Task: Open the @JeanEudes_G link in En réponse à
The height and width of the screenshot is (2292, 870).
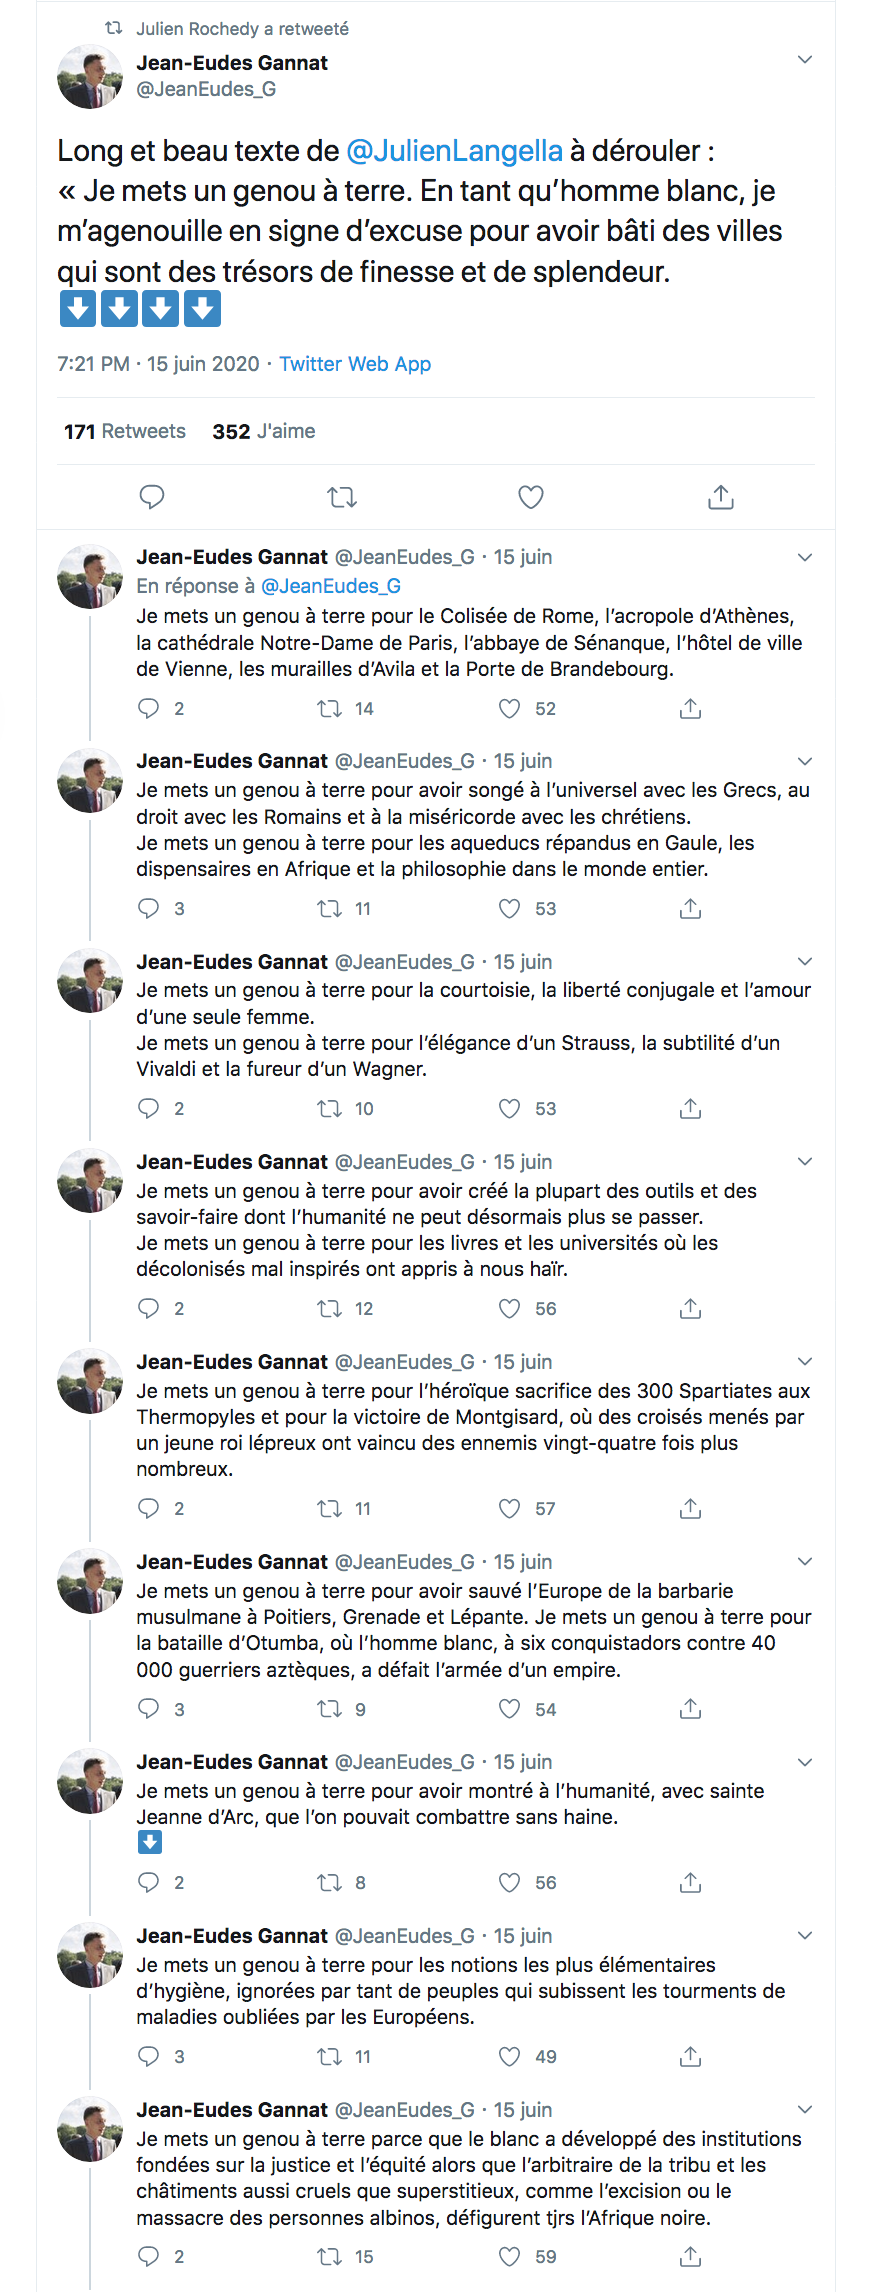Action: (x=331, y=586)
